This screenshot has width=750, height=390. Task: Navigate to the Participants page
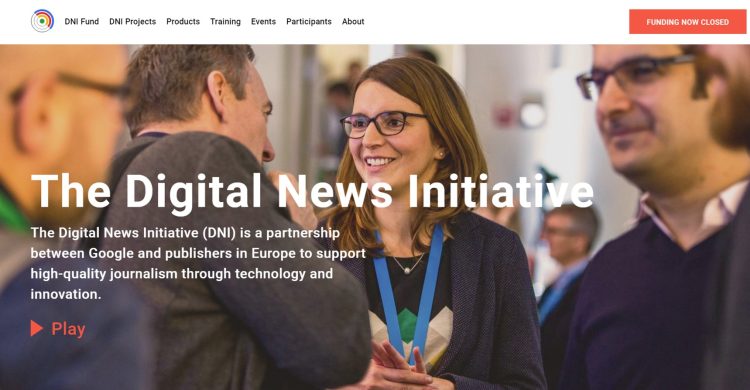pyautogui.click(x=309, y=22)
